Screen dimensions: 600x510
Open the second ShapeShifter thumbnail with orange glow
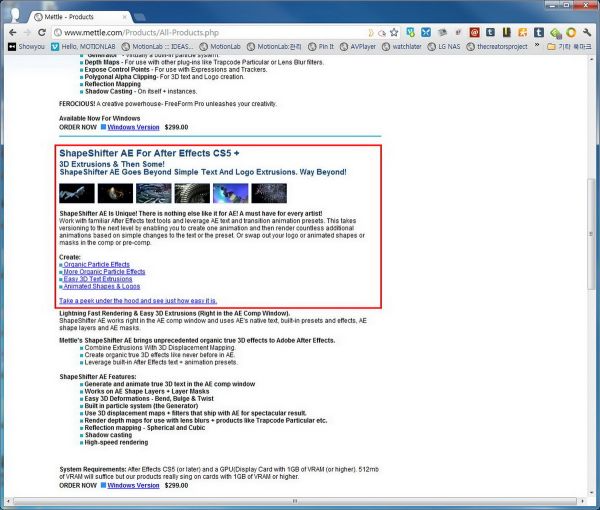115,193
